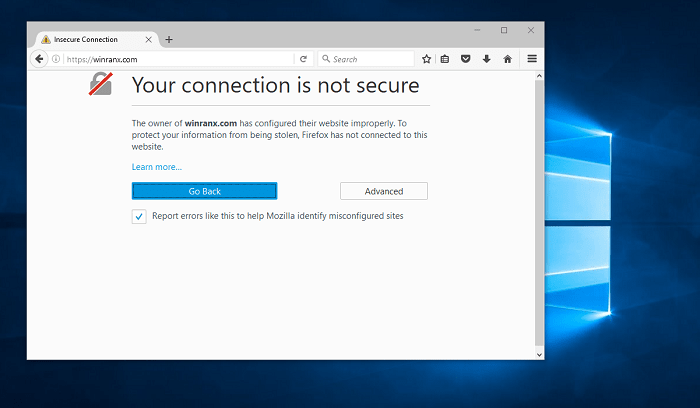The height and width of the screenshot is (408, 700).
Task: Click the magnifier icon in search box
Action: click(x=326, y=59)
